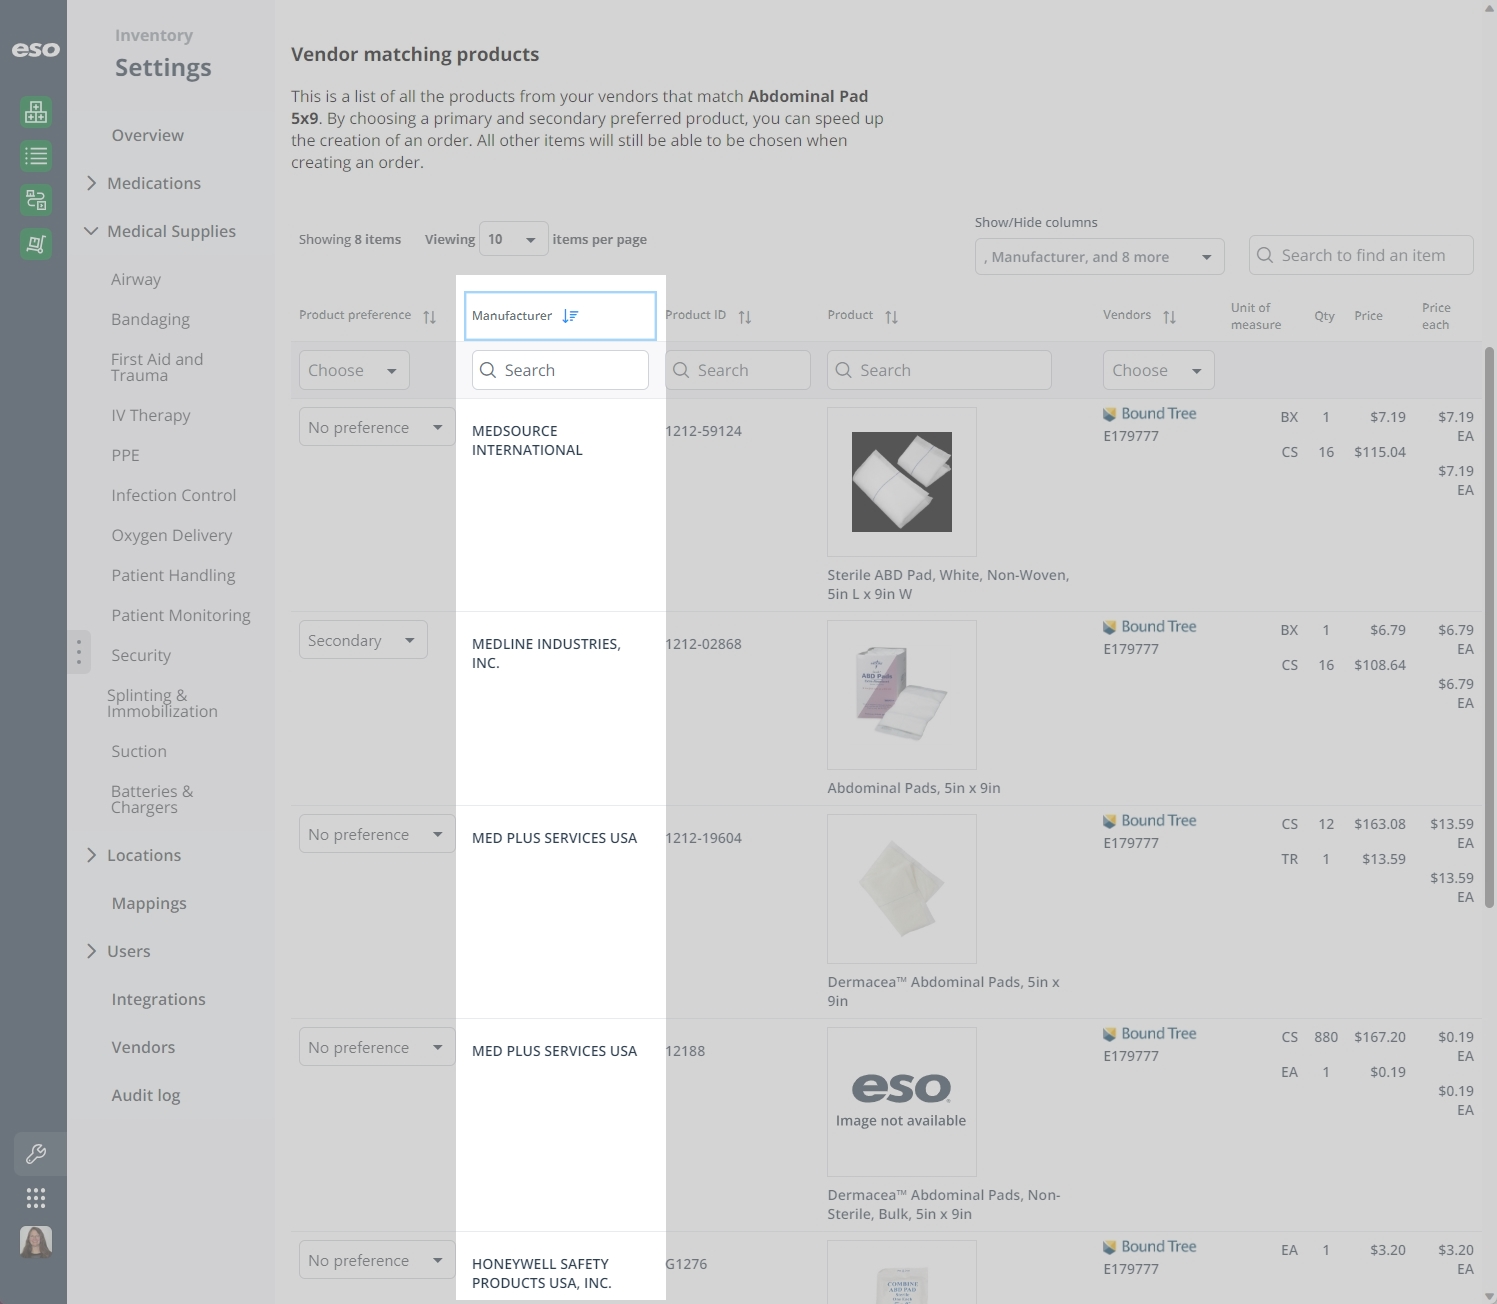The width and height of the screenshot is (1497, 1304).
Task: Sort by Manufacturer column icon
Action: (570, 316)
